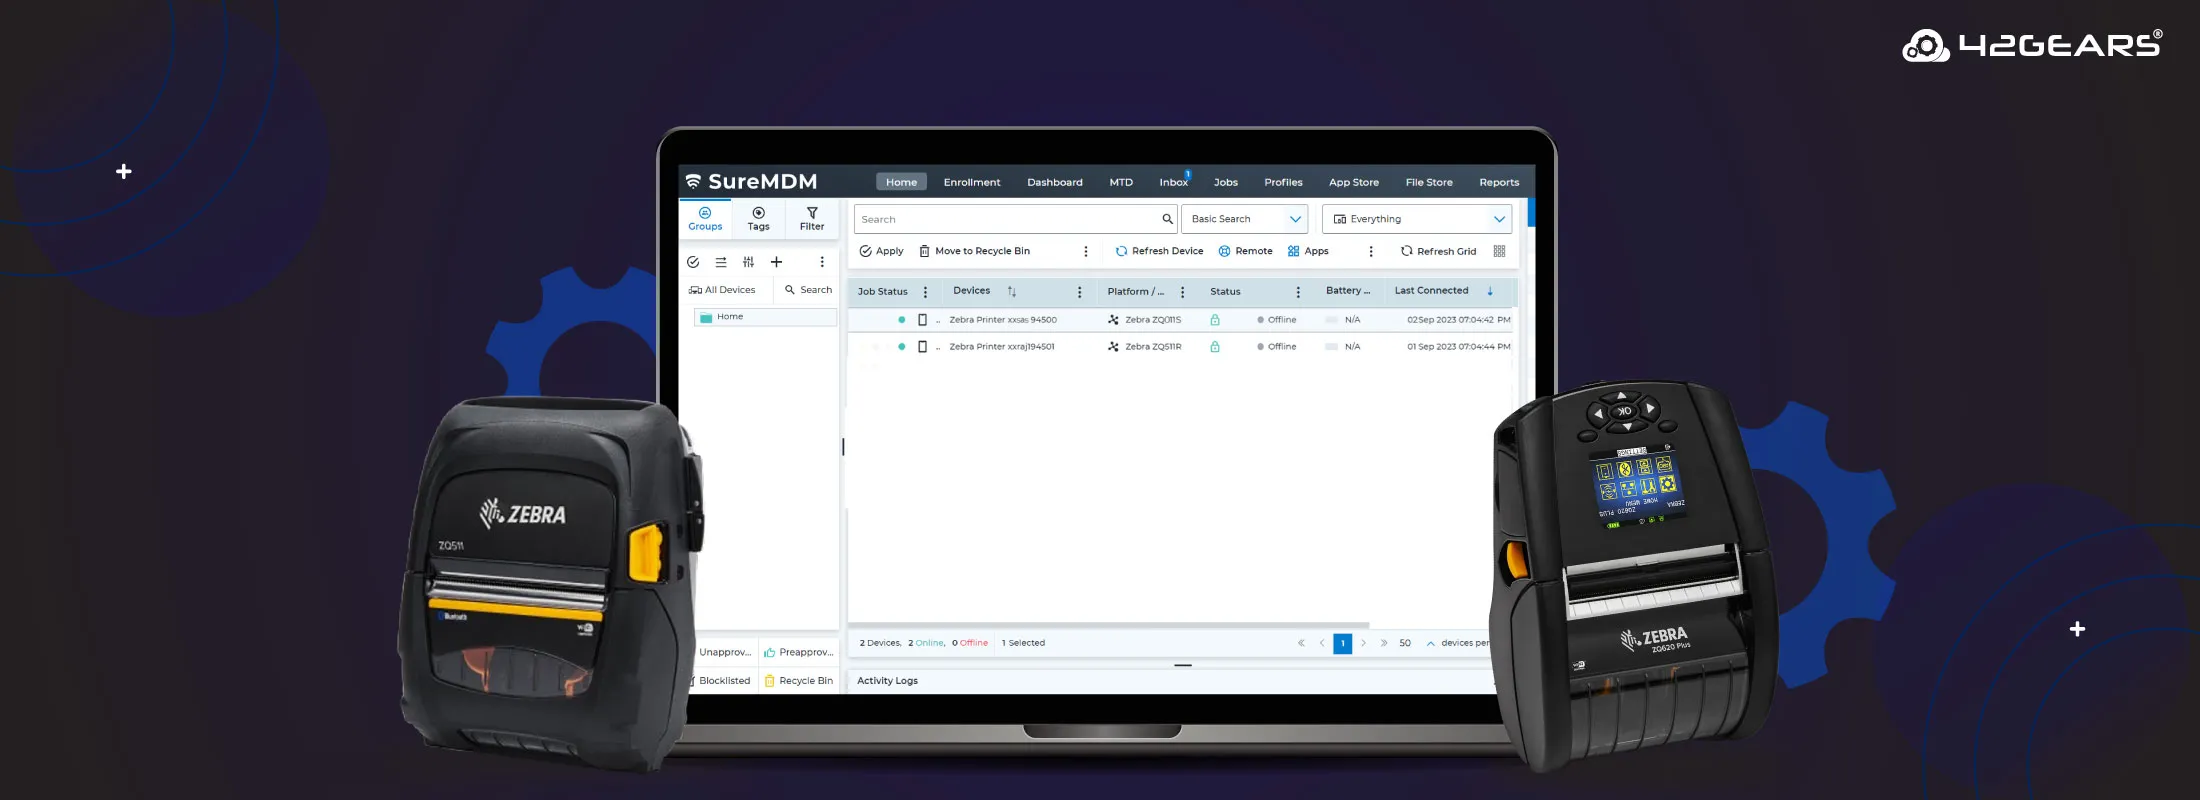Open the Apps action

pyautogui.click(x=1308, y=251)
